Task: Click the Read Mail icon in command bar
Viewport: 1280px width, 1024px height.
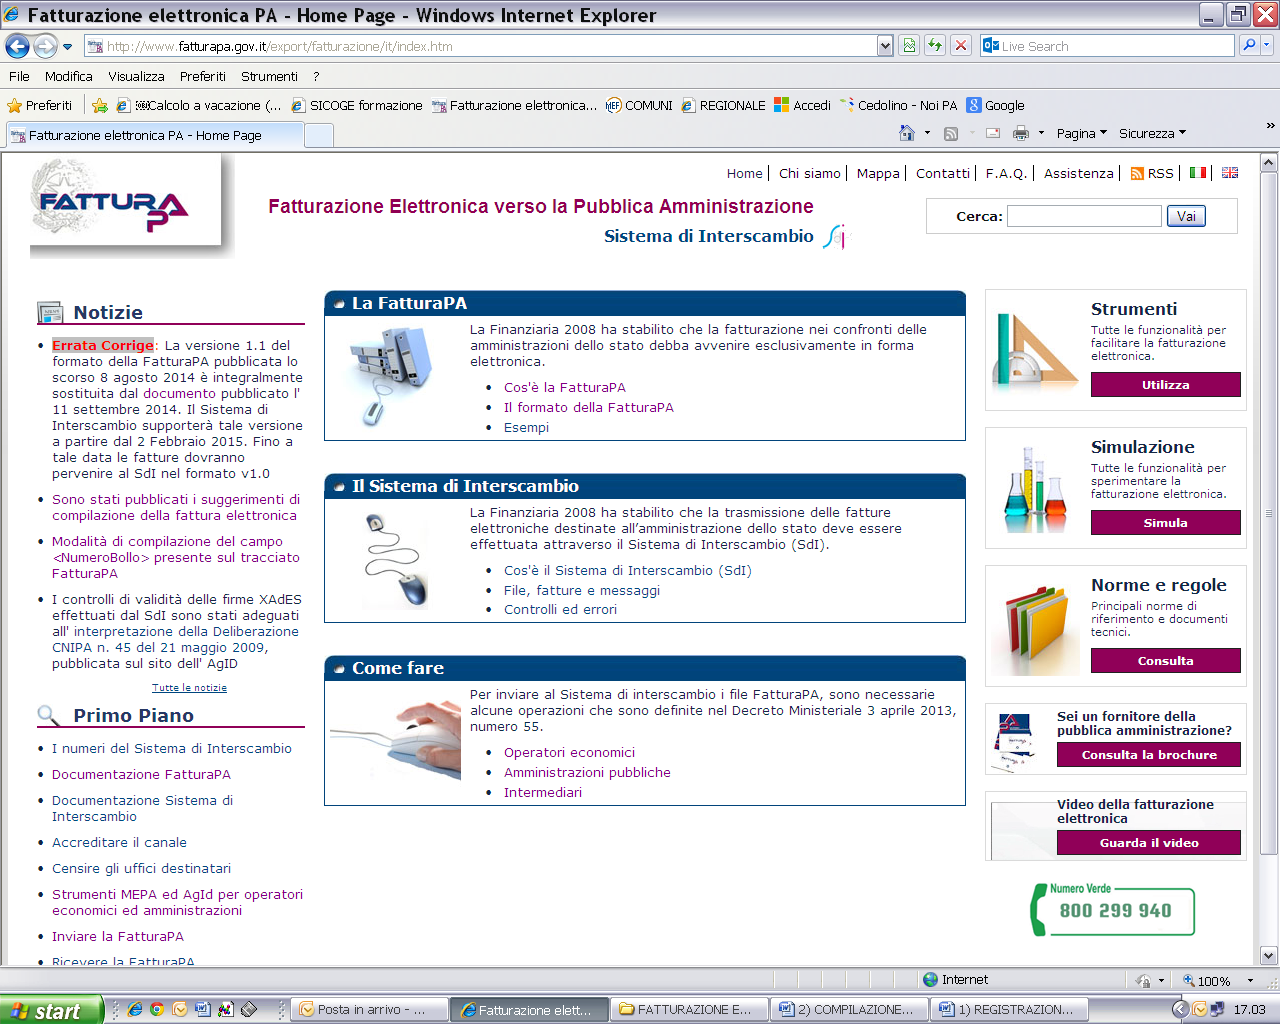Action: [x=993, y=133]
